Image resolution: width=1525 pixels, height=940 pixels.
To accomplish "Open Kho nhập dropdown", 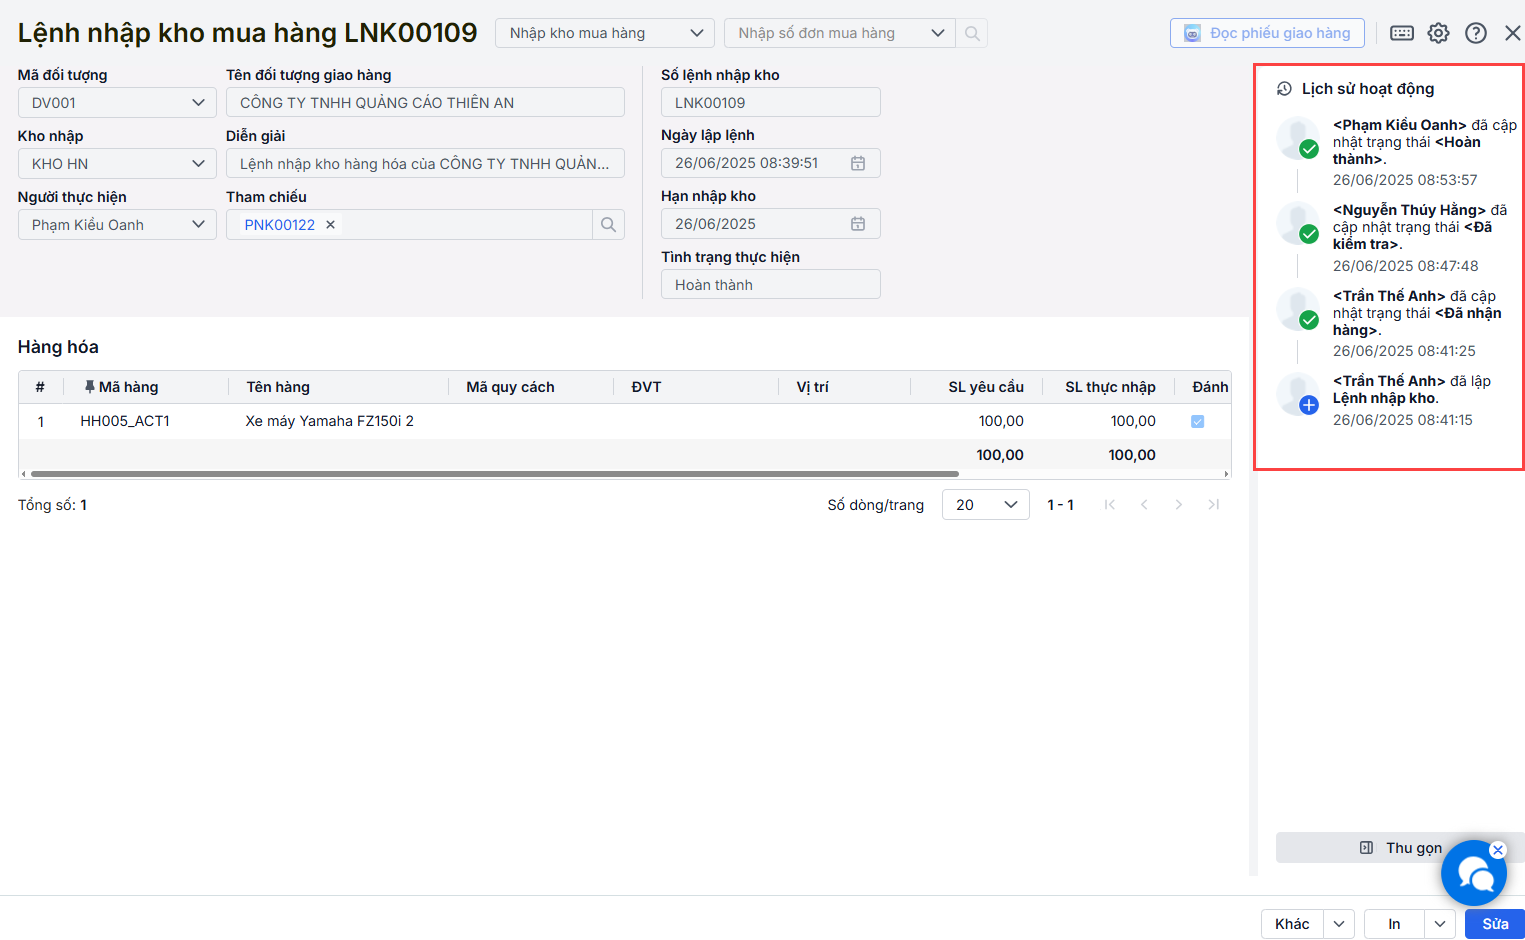I will (x=198, y=164).
